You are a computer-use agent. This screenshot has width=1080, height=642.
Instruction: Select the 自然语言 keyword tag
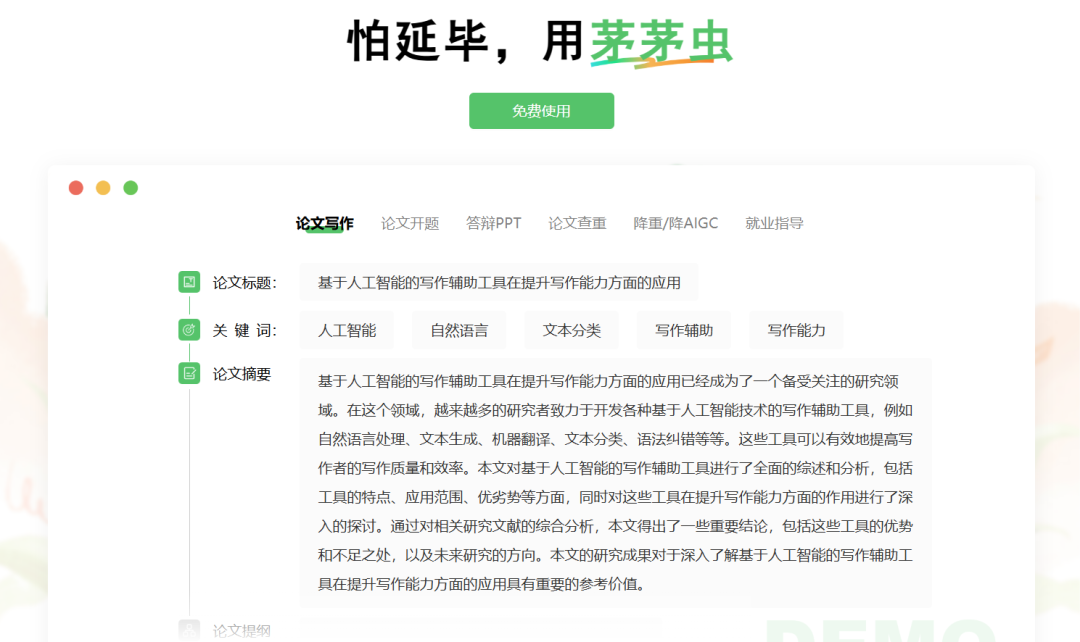459,330
